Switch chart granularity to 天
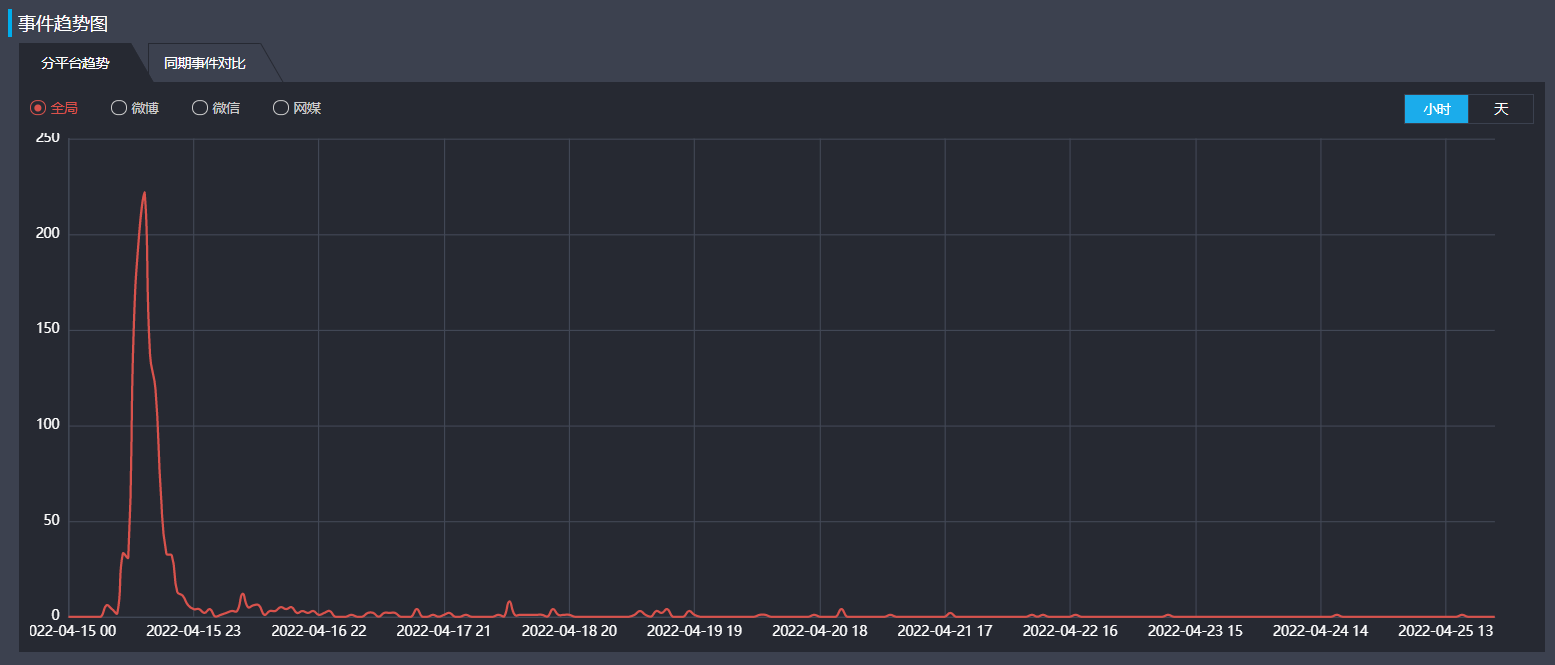Viewport: 1555px width, 665px height. [1500, 109]
